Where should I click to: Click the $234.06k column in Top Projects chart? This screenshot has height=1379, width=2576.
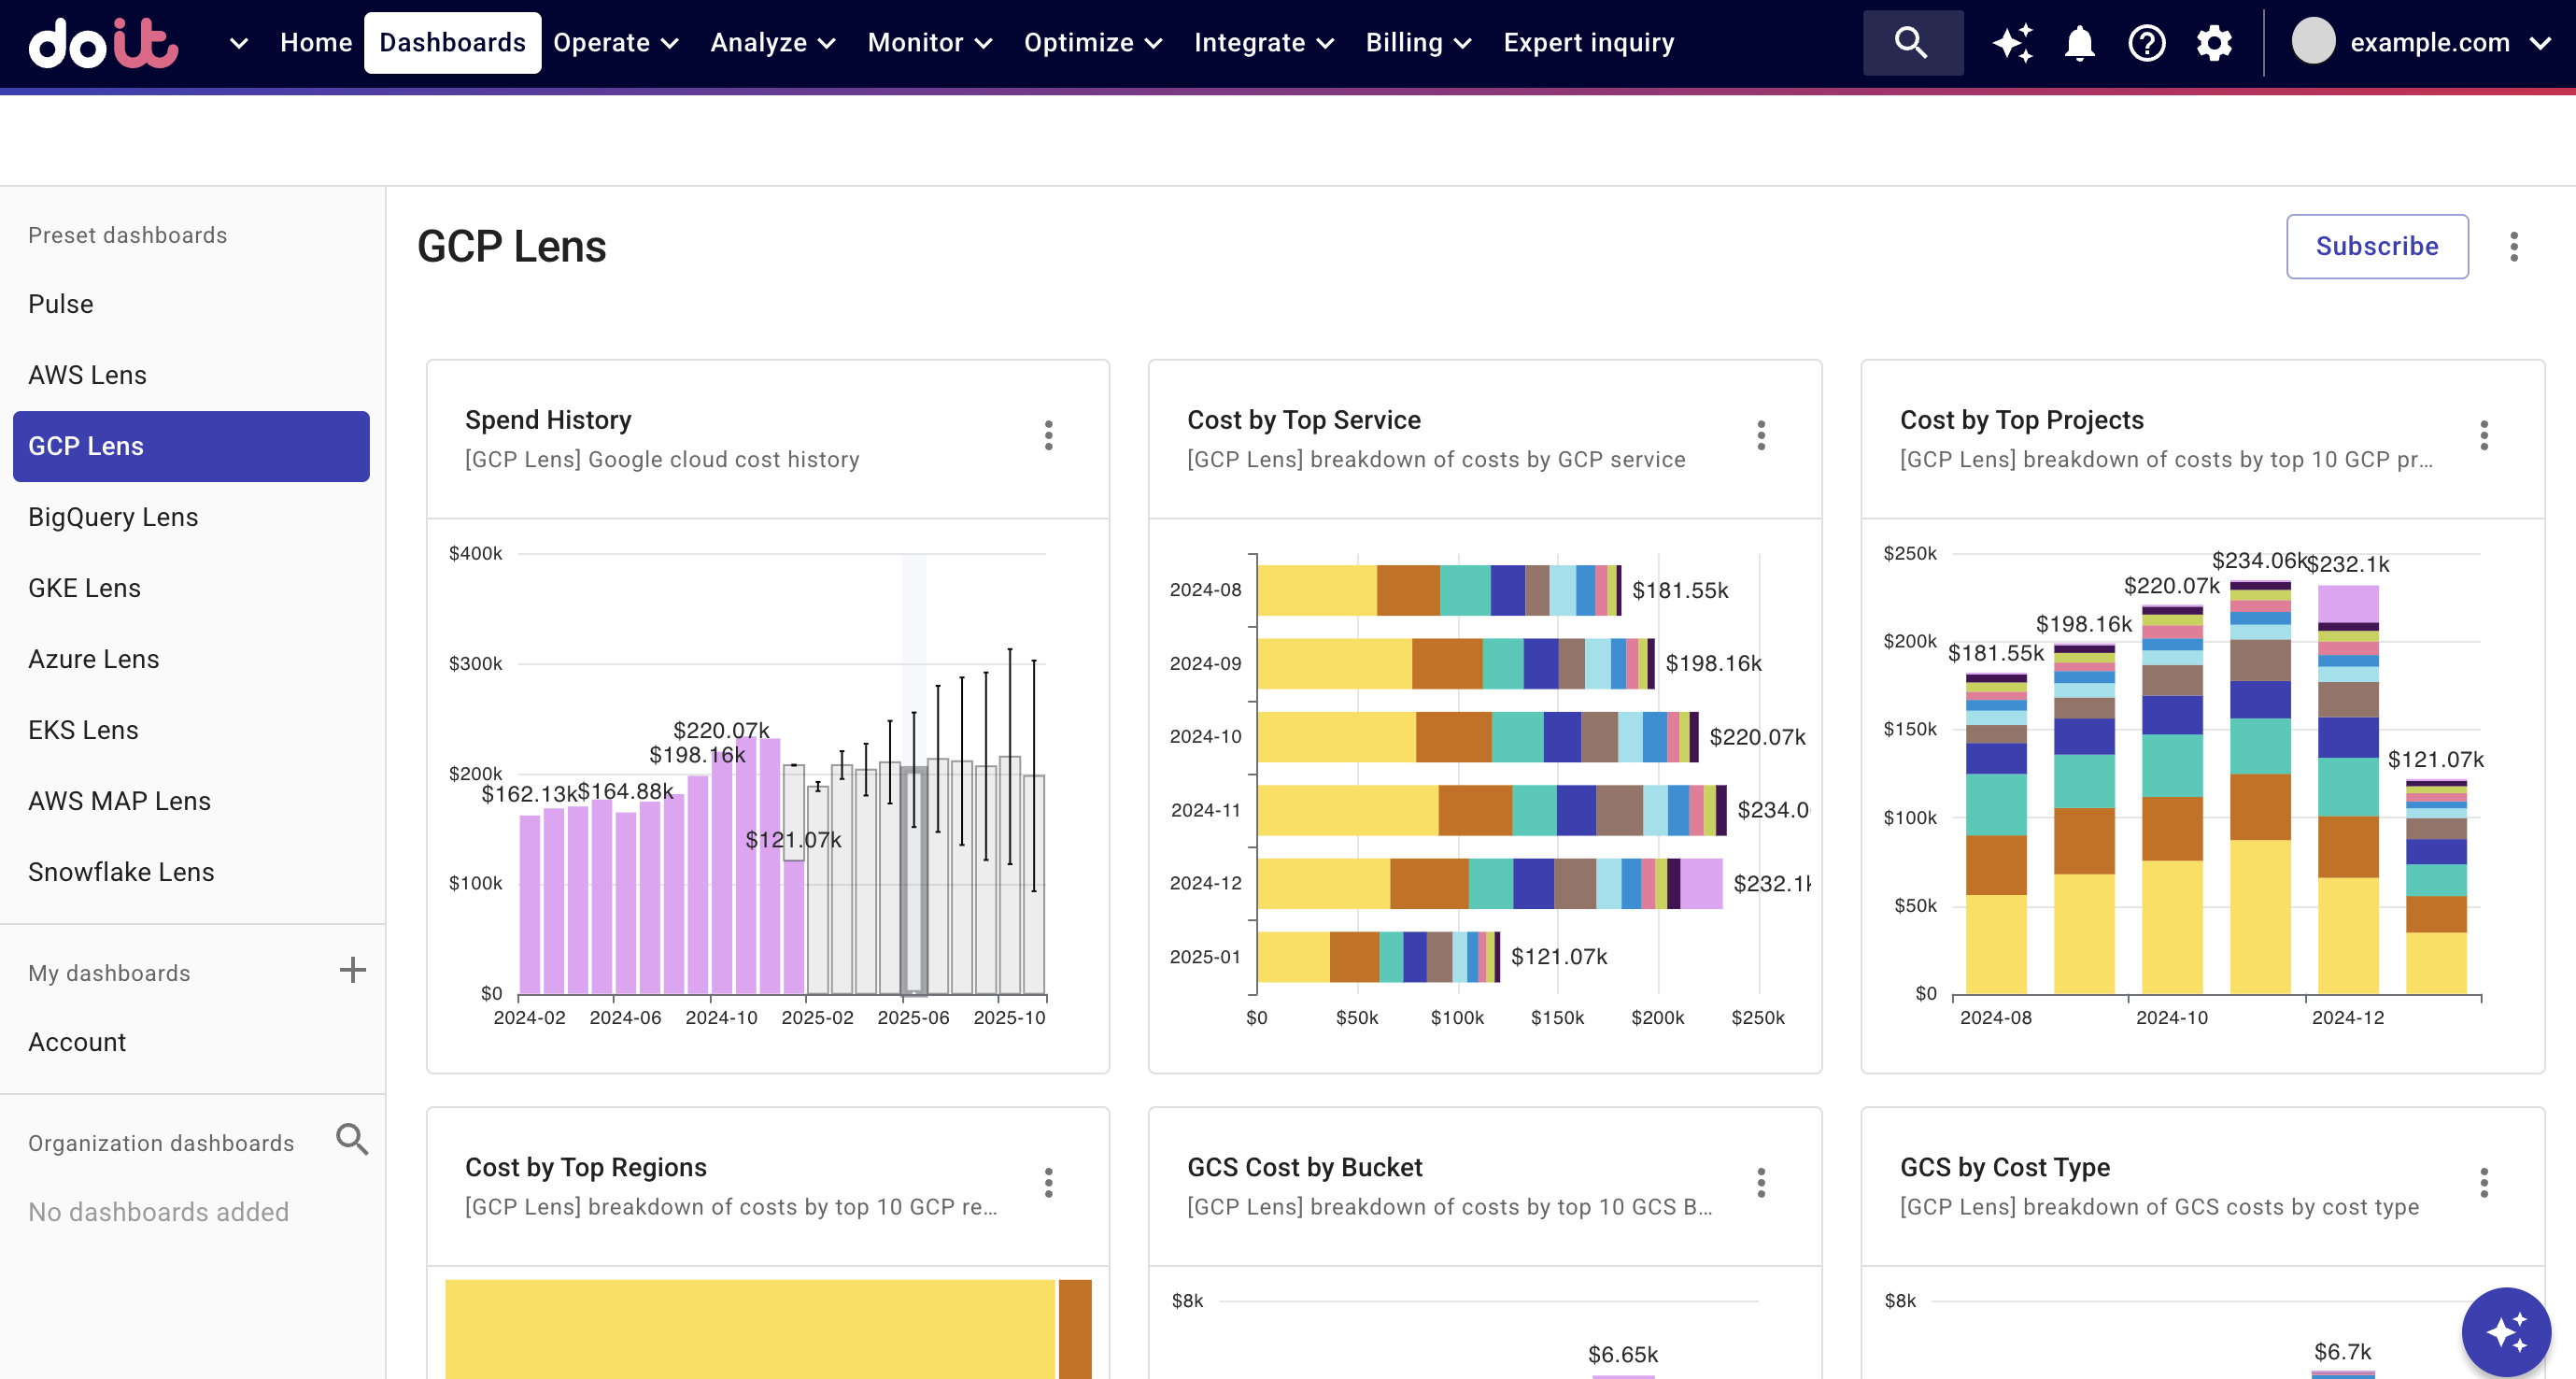point(2260,787)
